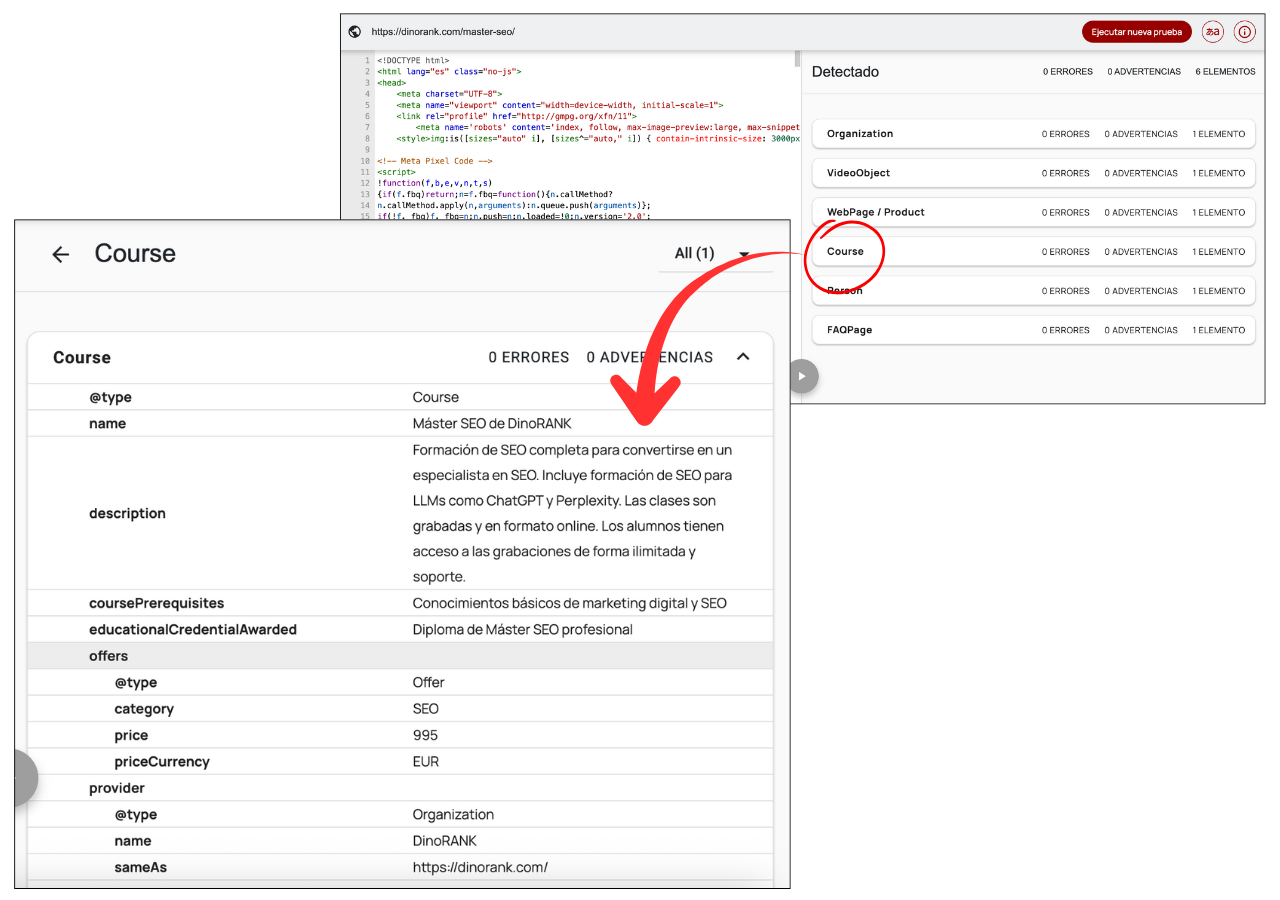Image resolution: width=1280 pixels, height=900 pixels.
Task: Click the offers section header row
Action: [400, 656]
